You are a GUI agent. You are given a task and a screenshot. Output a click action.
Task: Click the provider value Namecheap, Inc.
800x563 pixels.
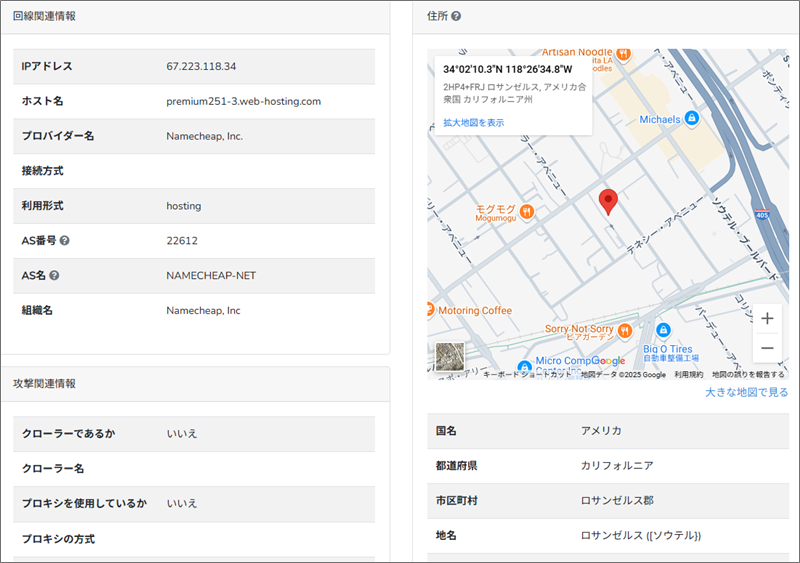(205, 136)
